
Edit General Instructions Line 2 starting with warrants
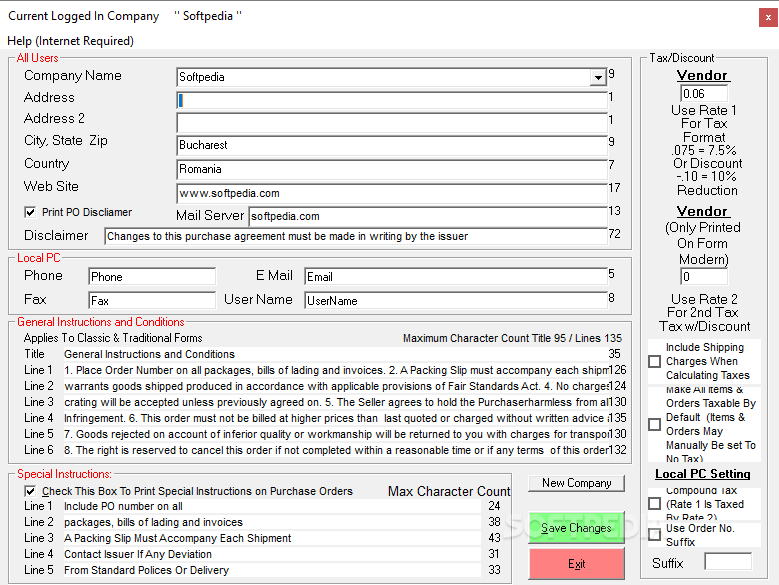point(335,386)
